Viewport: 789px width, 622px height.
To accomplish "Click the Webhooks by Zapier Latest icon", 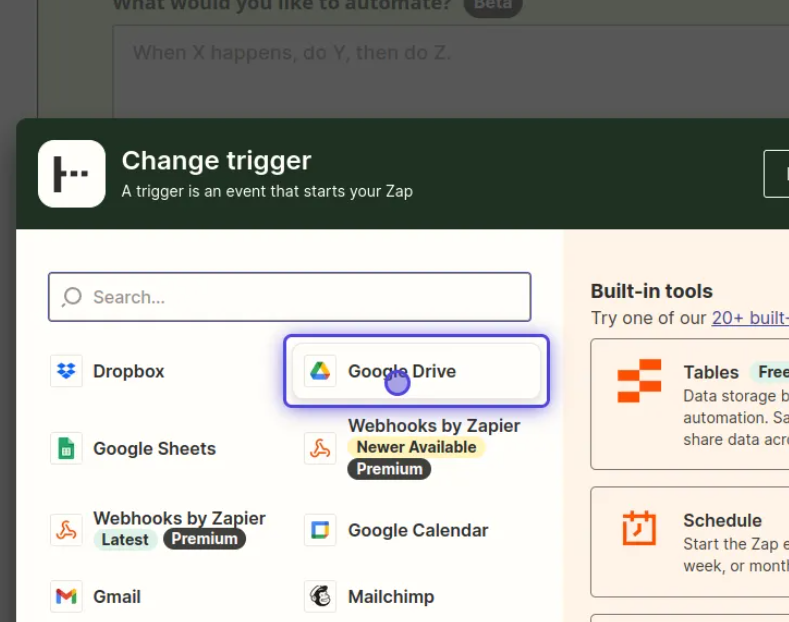I will 66,530.
